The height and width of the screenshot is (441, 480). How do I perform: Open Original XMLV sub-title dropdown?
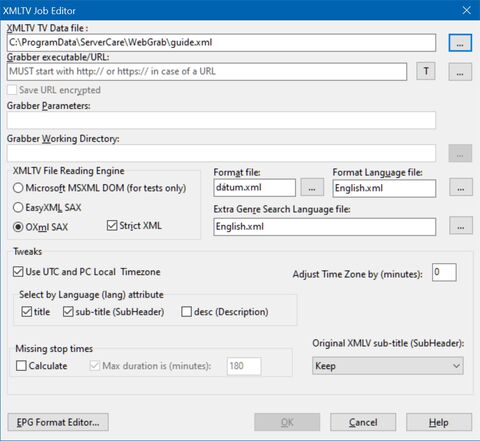tap(388, 366)
